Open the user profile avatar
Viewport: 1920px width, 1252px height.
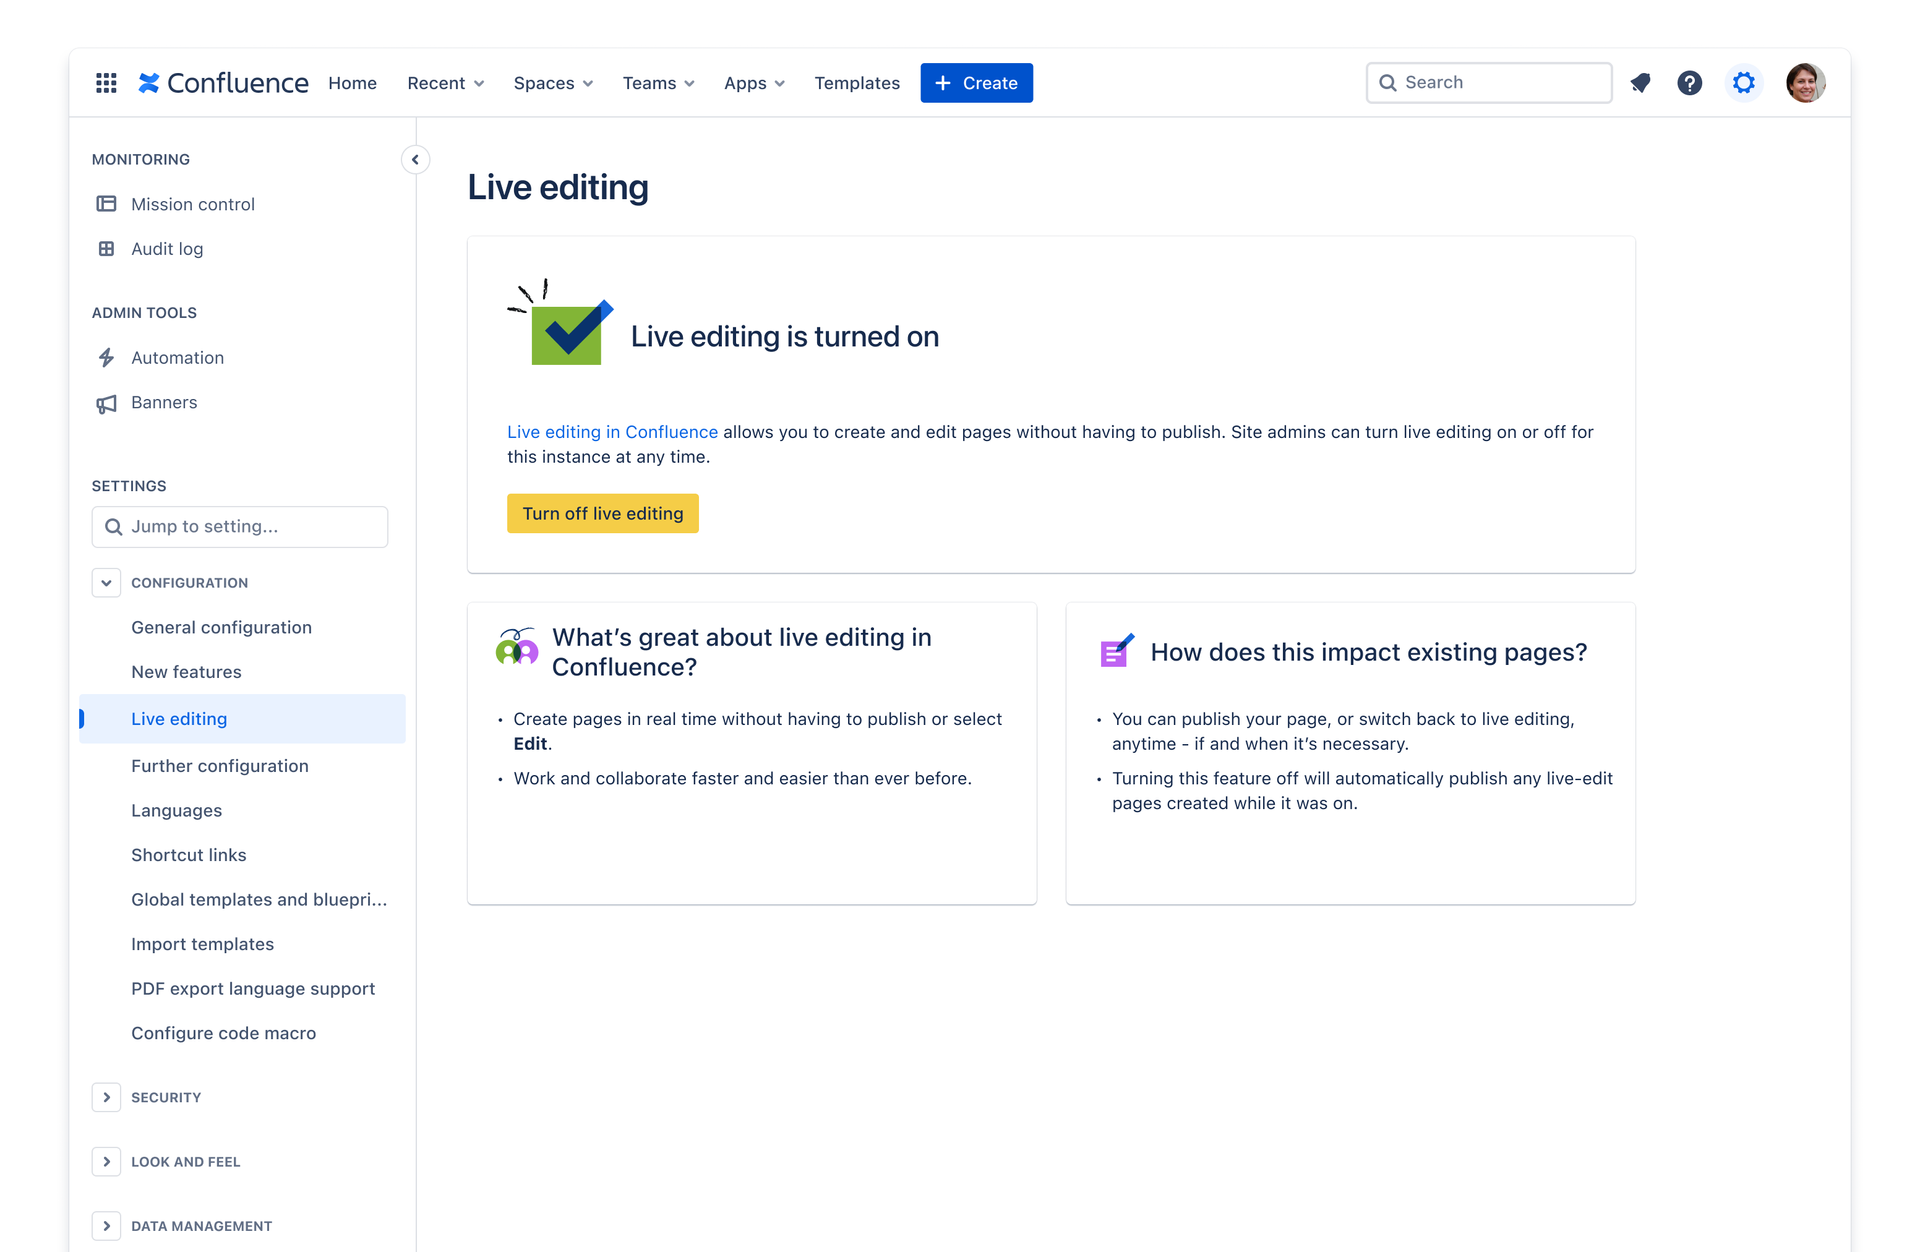(x=1805, y=83)
